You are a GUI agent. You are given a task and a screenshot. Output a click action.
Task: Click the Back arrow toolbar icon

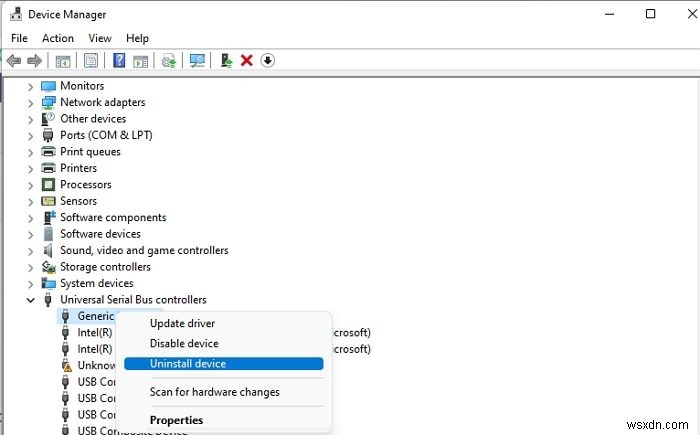pos(14,60)
